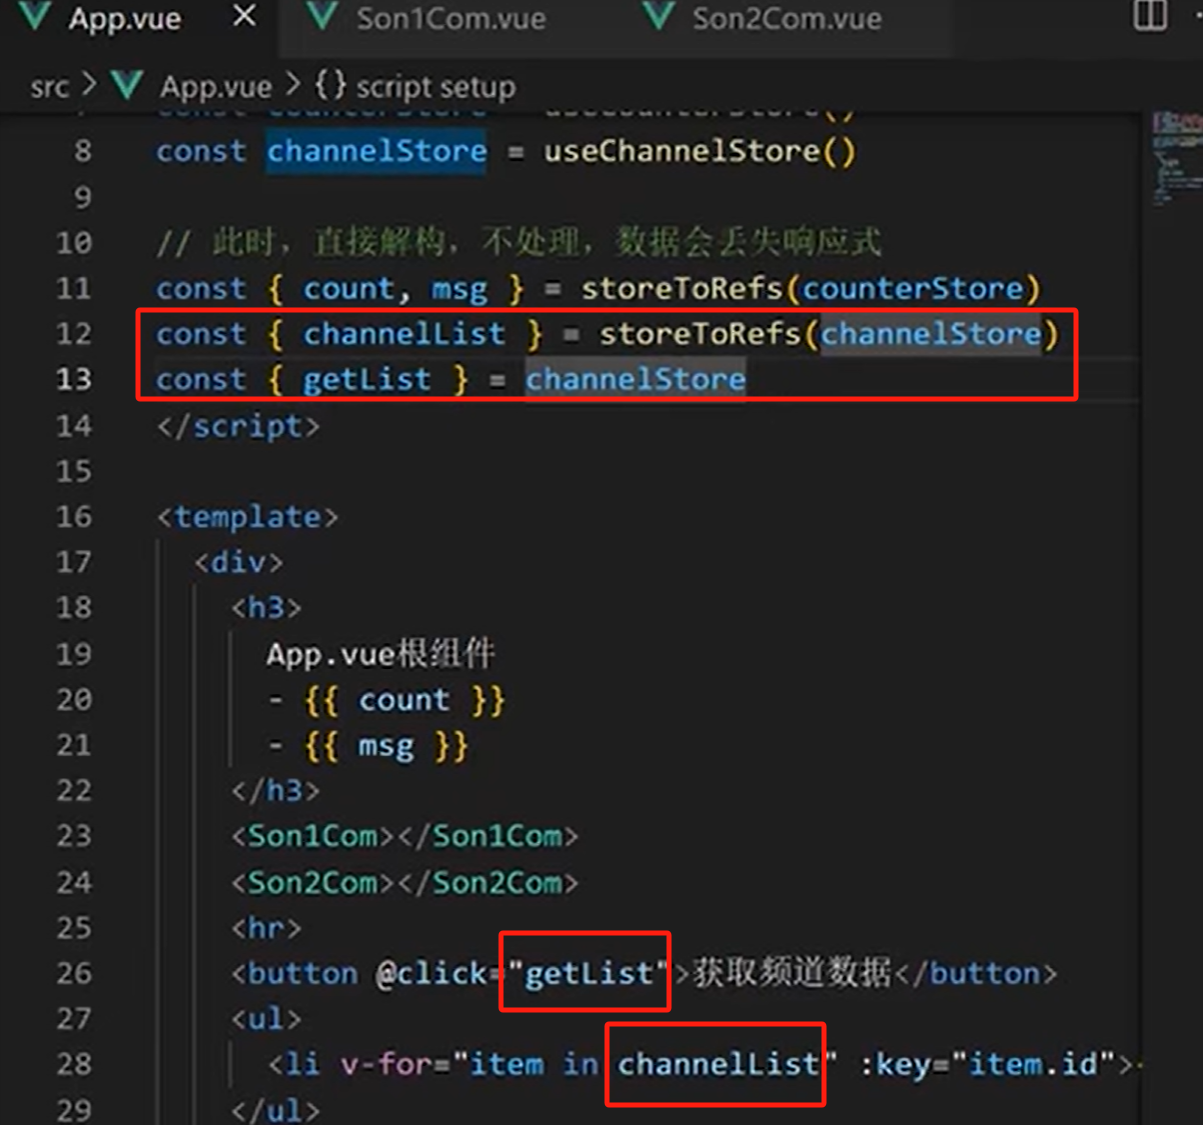This screenshot has width=1203, height=1125.
Task: Click @click attribute on line 26
Action: click(431, 973)
